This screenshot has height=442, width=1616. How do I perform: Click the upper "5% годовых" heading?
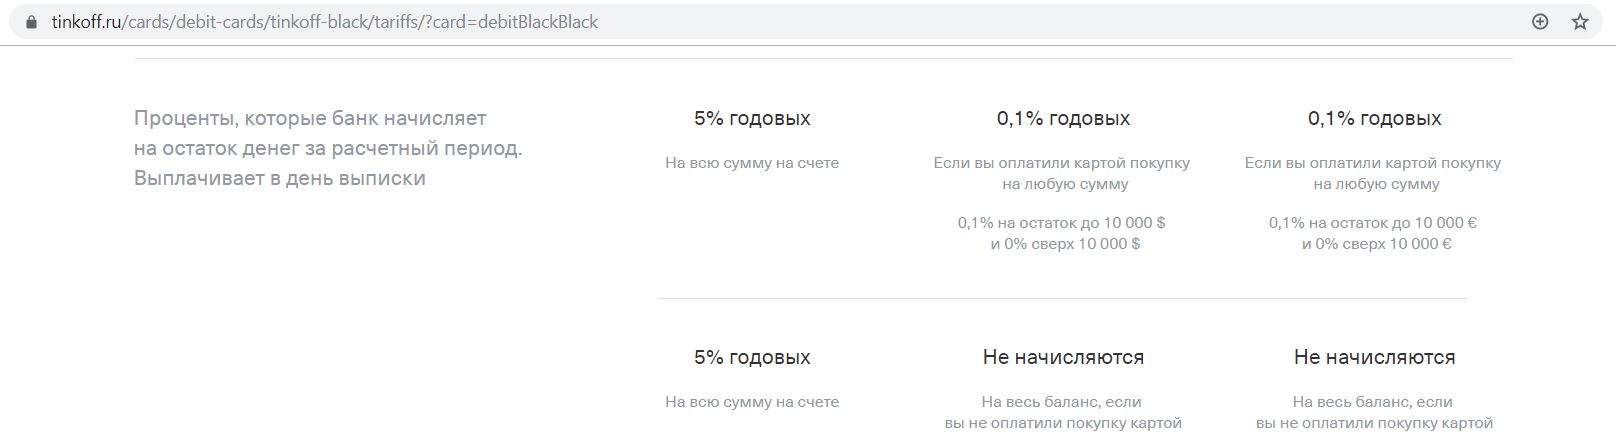click(752, 118)
